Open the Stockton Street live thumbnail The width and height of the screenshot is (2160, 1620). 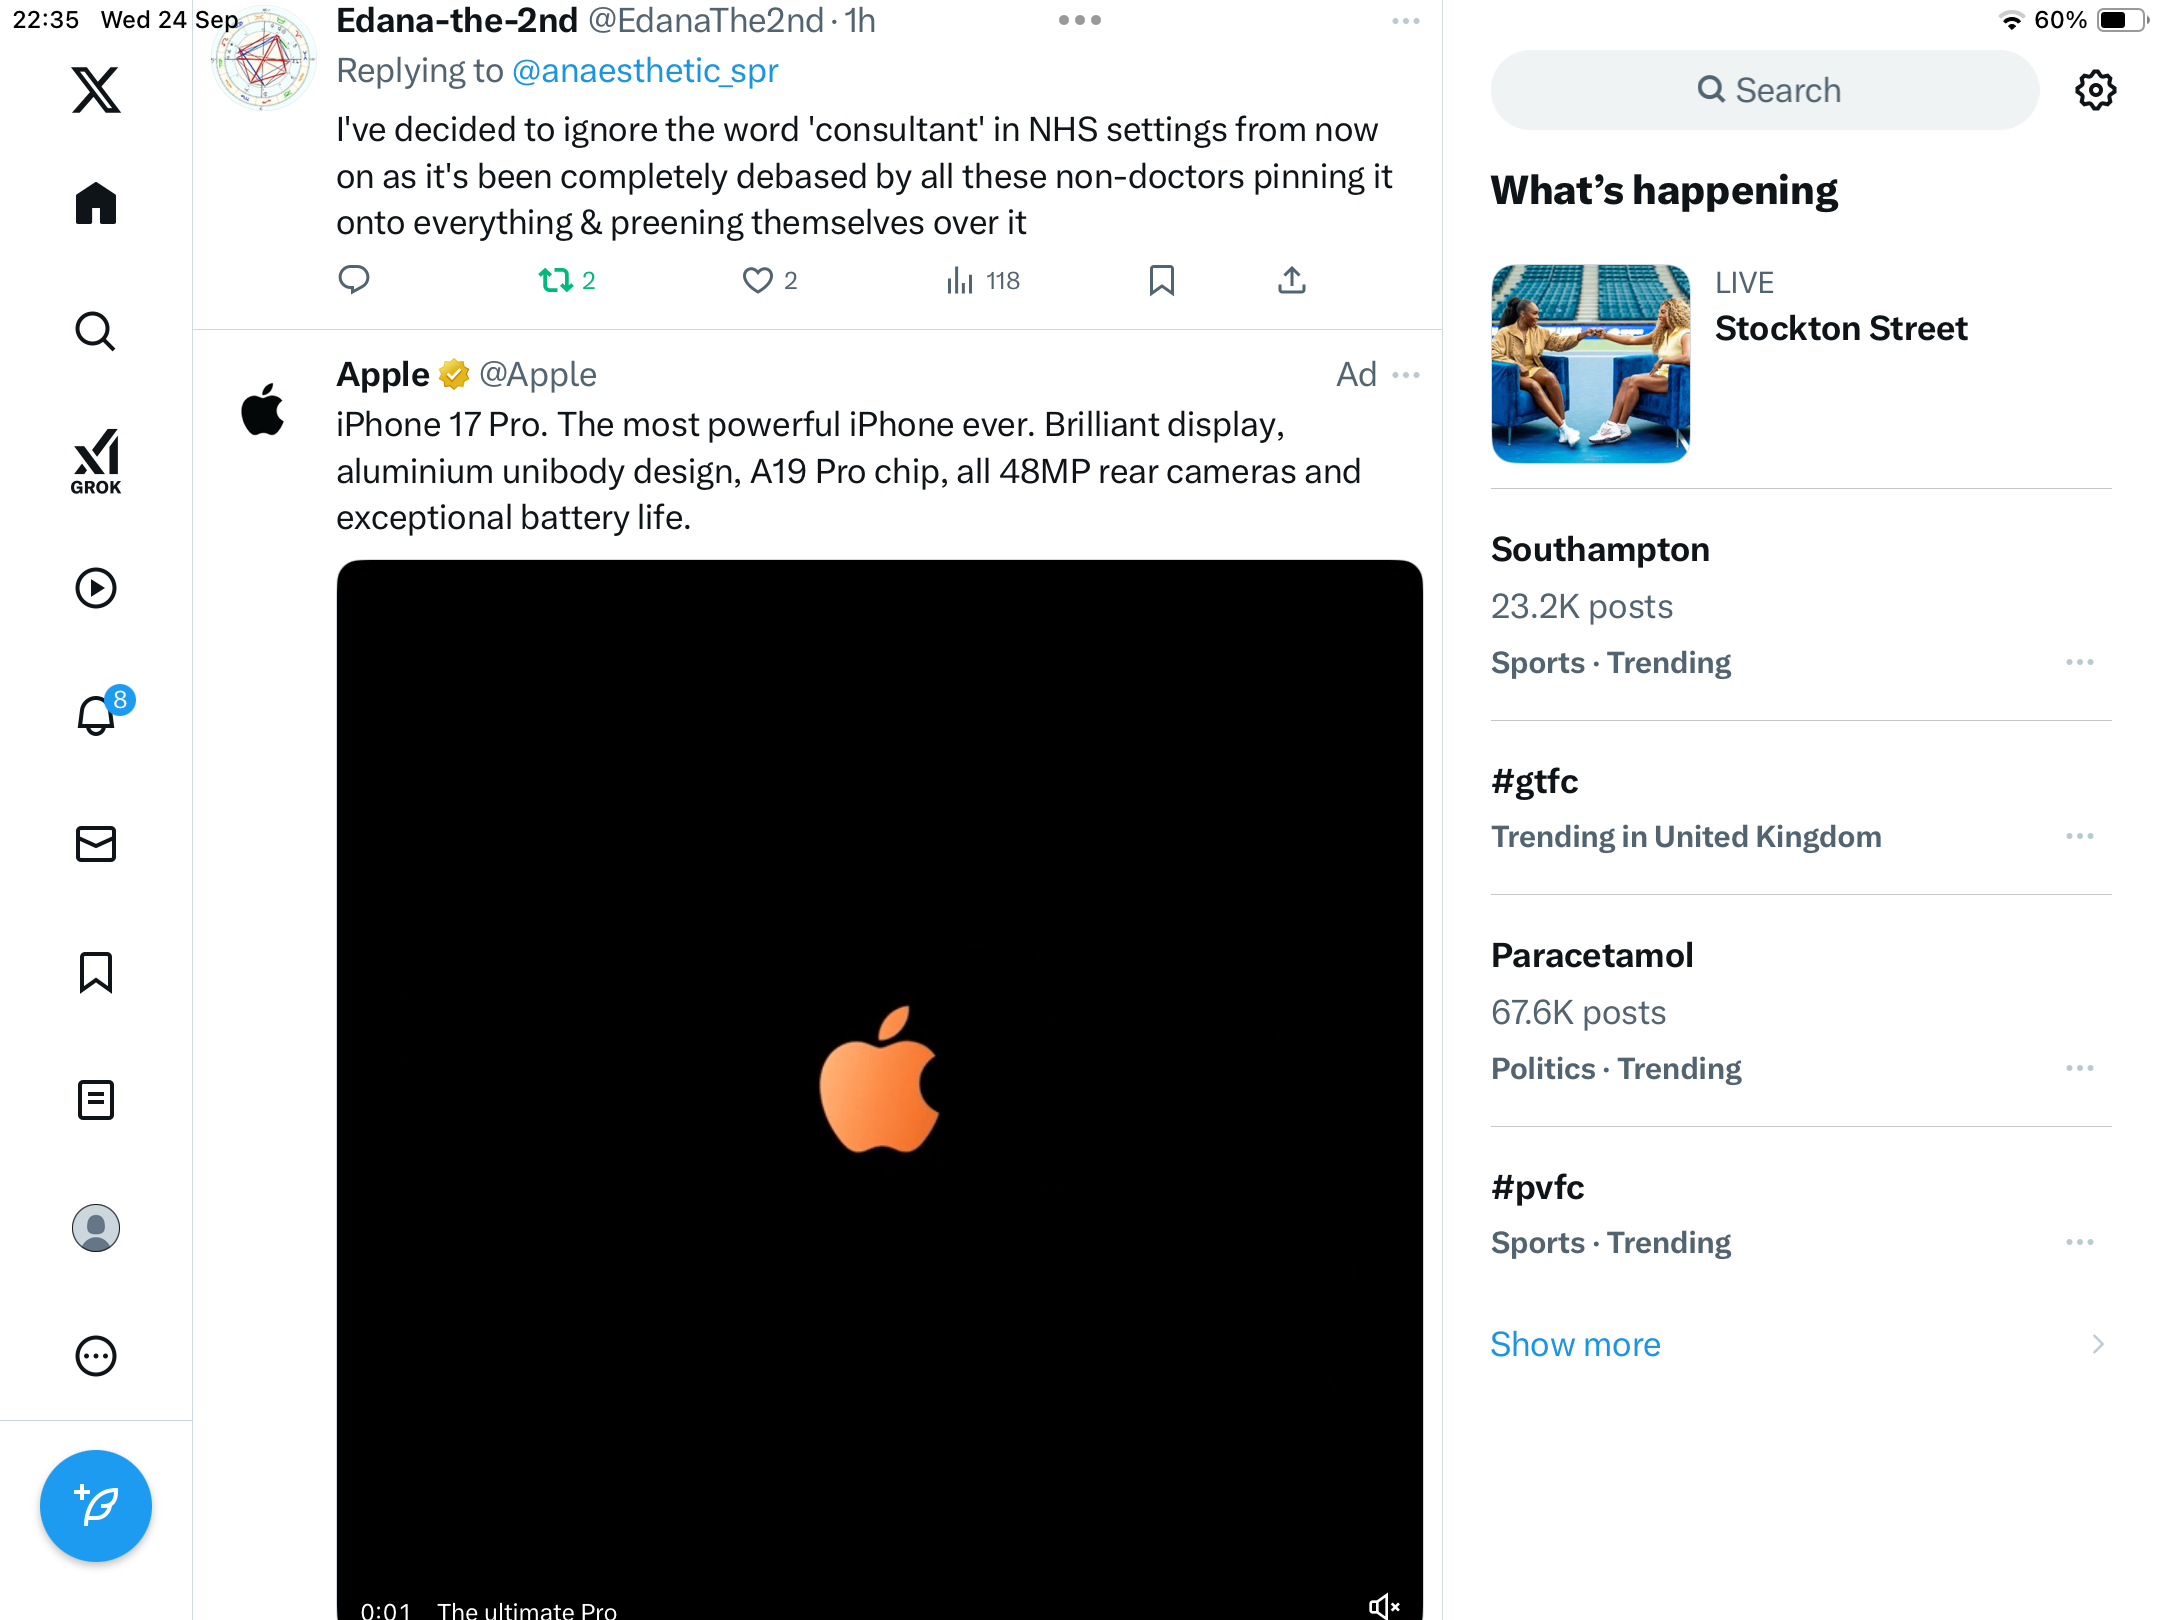coord(1590,364)
